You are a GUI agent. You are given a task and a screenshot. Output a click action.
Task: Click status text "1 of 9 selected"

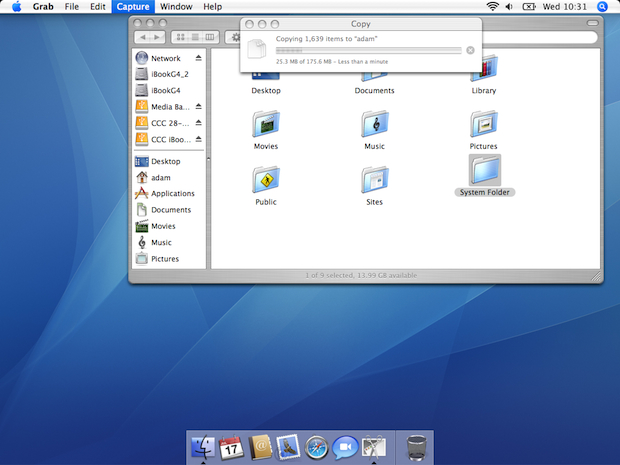329,275
